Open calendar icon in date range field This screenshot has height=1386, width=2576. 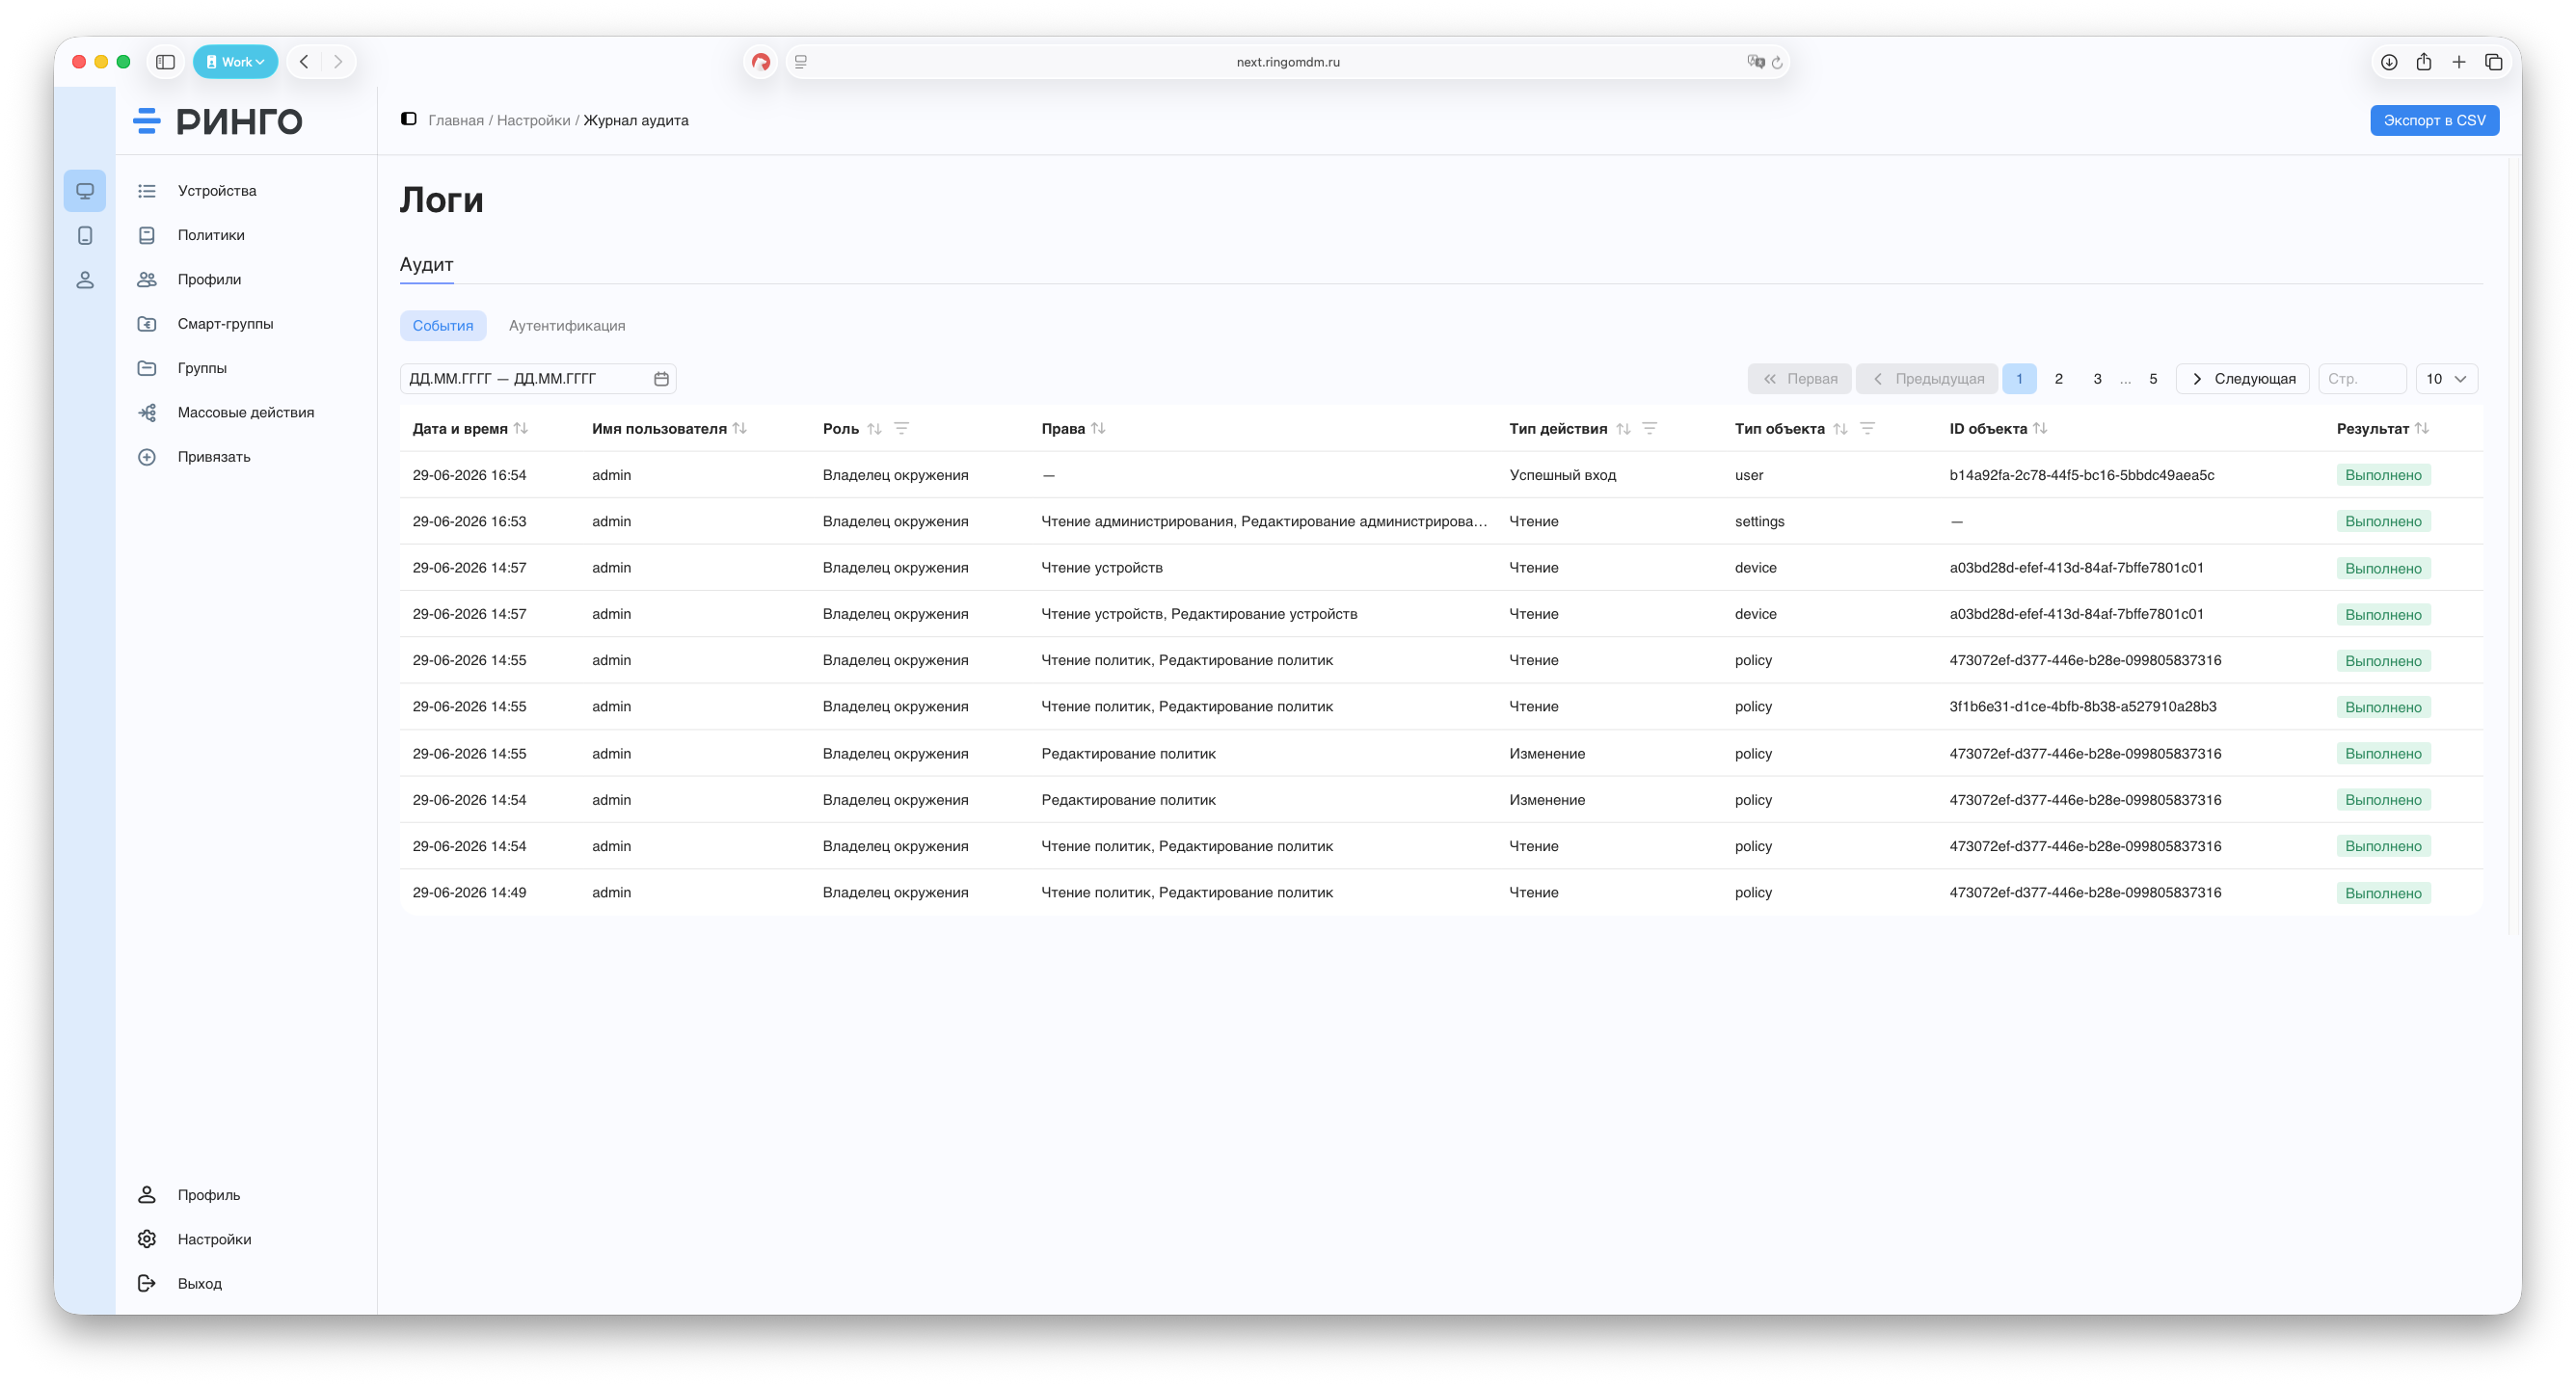point(661,379)
